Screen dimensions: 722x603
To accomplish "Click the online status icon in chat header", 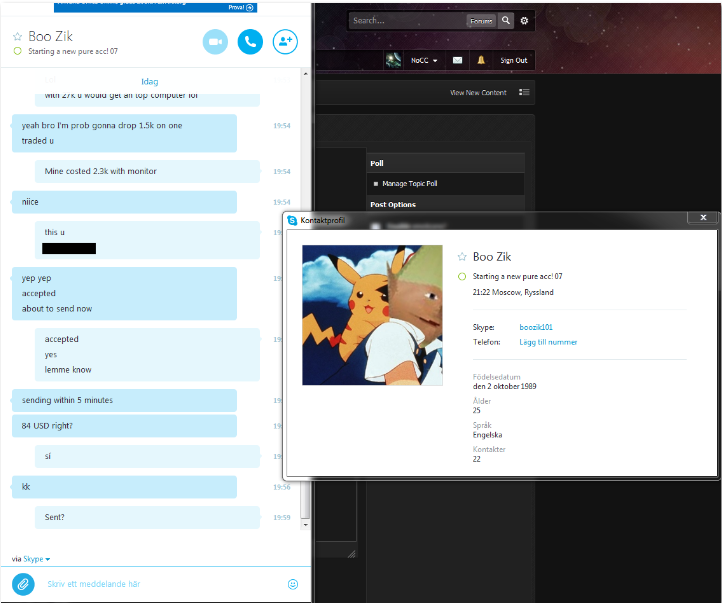I will point(17,51).
